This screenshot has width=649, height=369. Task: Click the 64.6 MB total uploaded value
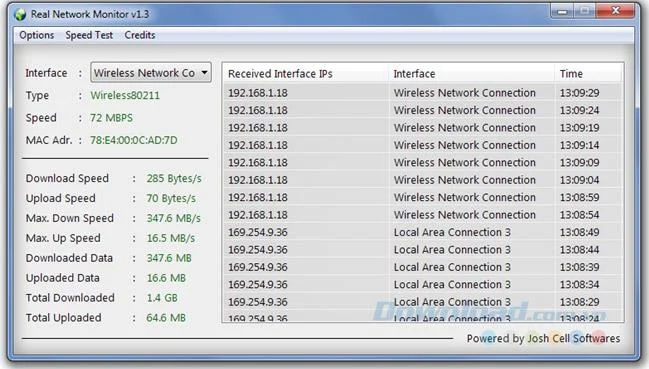click(x=166, y=317)
